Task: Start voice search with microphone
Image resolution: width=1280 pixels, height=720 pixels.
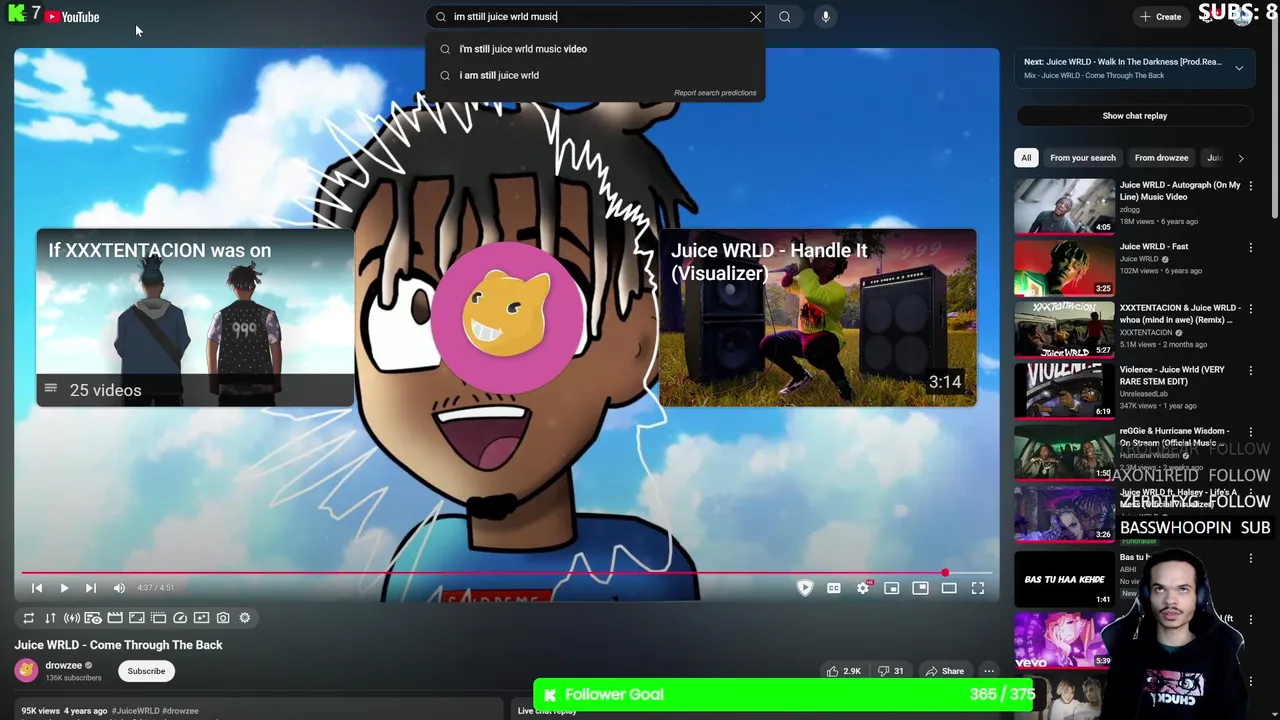Action: click(825, 16)
